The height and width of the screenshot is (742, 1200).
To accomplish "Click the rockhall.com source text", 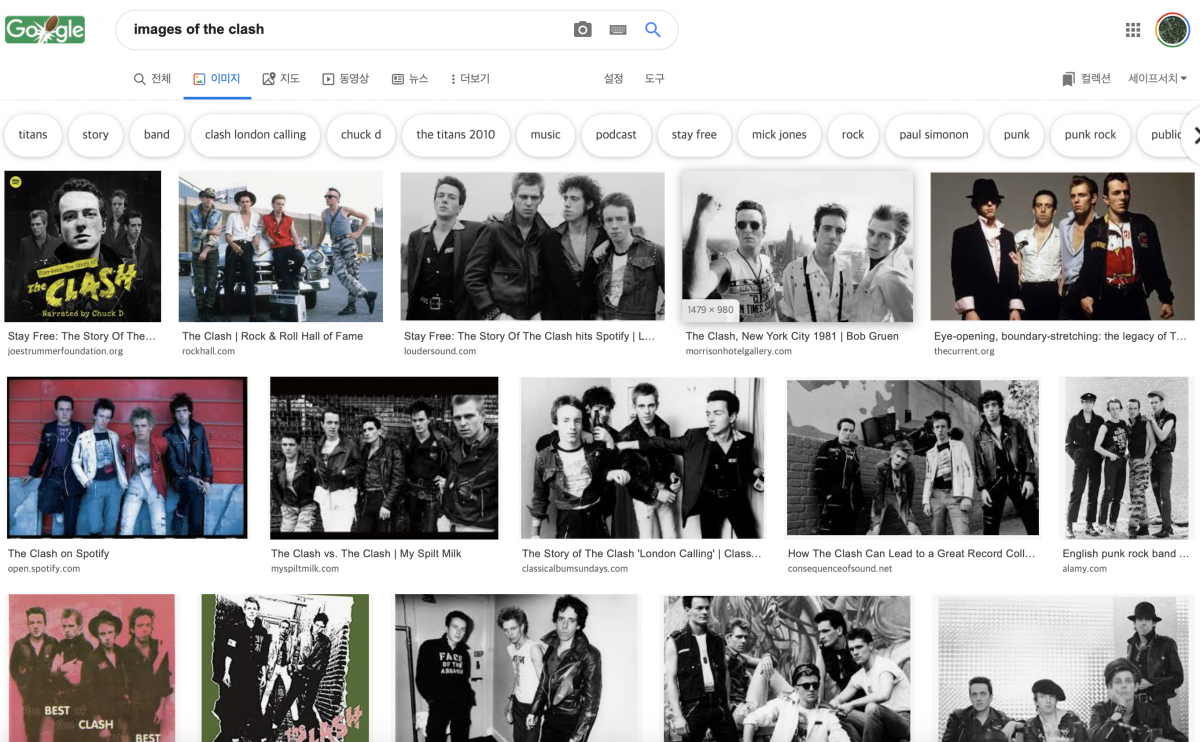I will coord(208,351).
